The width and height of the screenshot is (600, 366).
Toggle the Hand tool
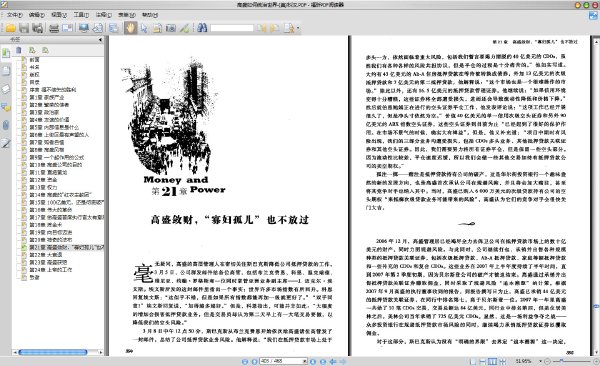tap(130, 28)
